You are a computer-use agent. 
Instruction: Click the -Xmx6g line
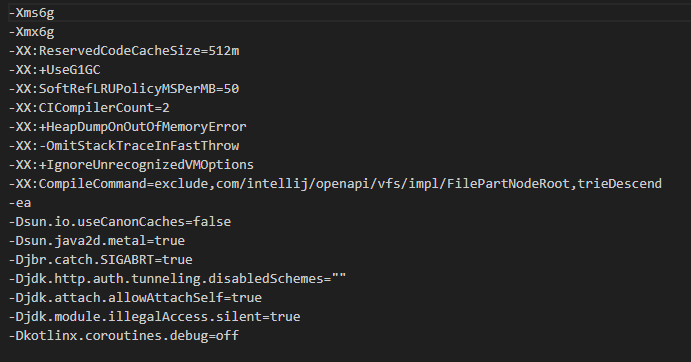coord(31,32)
